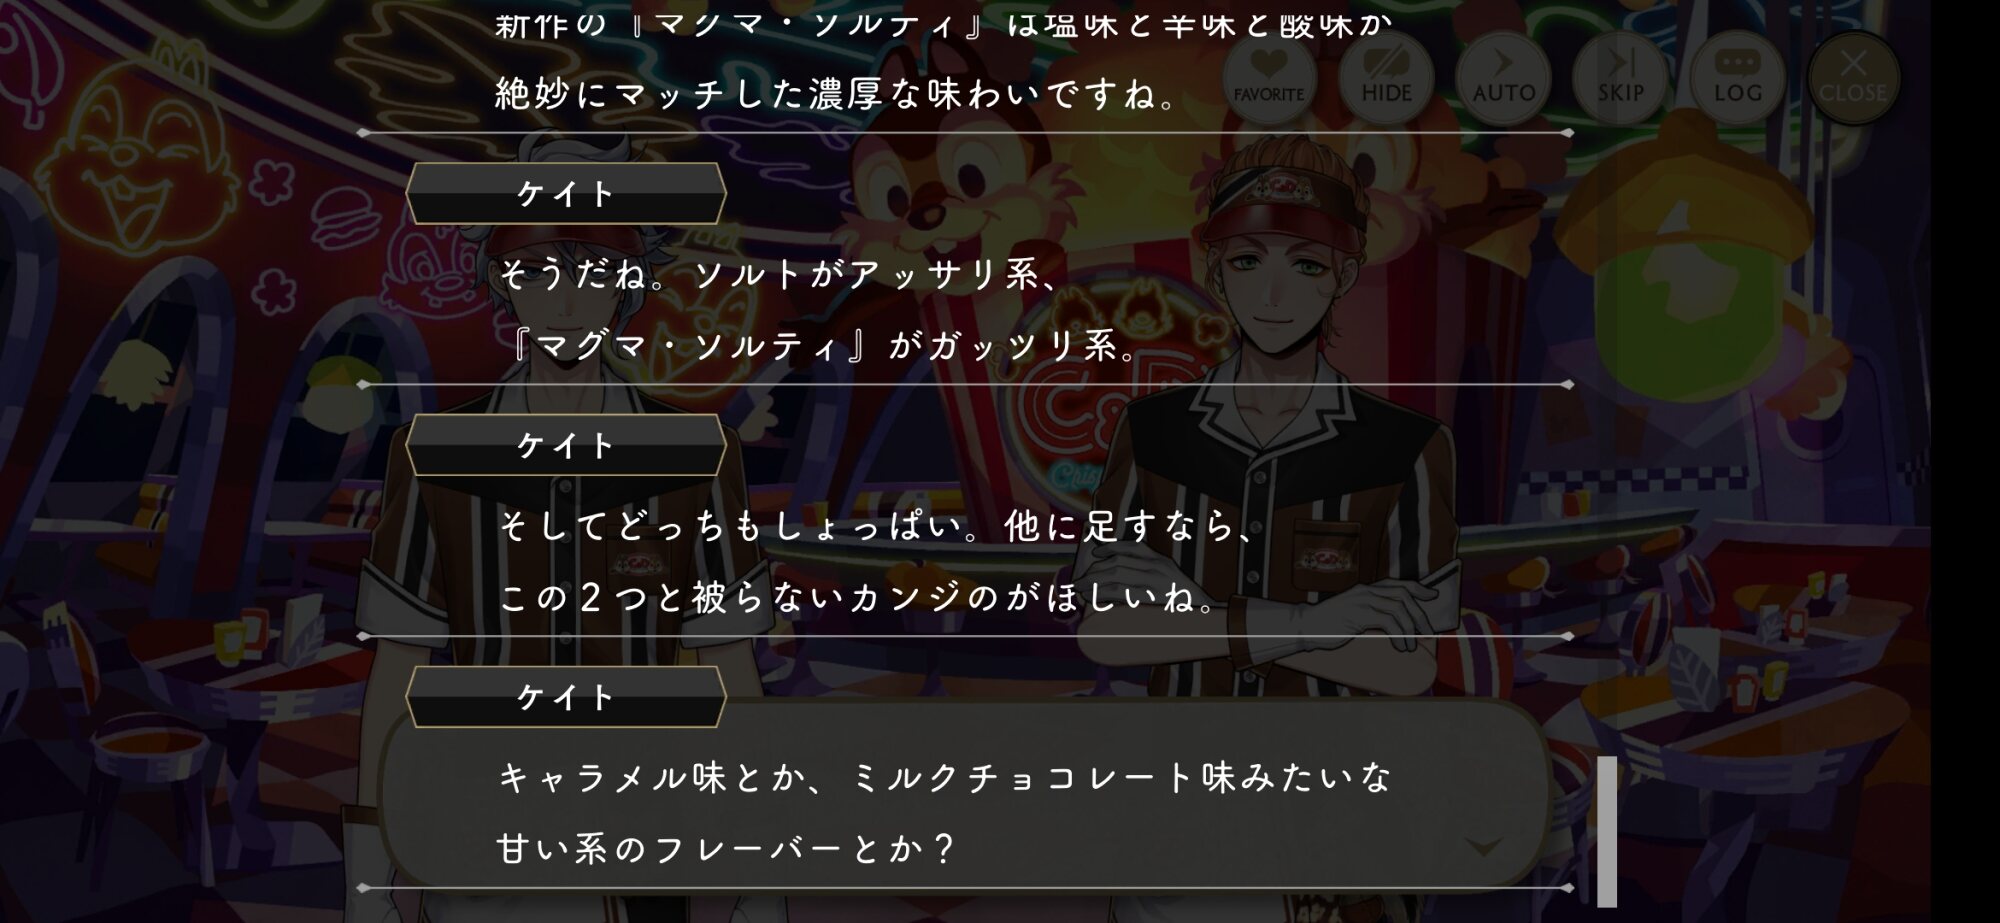Tap the FAVORITE heart icon
2000x923 pixels.
pos(1269,77)
